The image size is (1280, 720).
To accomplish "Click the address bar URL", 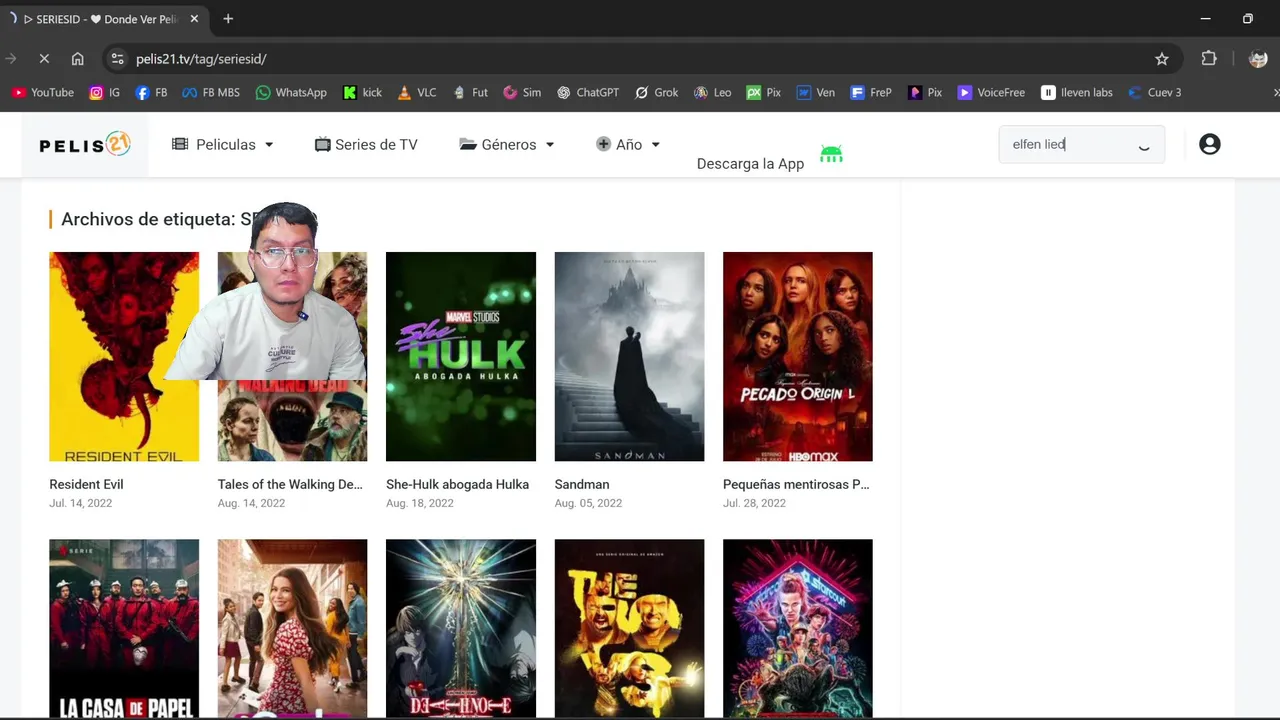I will pos(201,59).
